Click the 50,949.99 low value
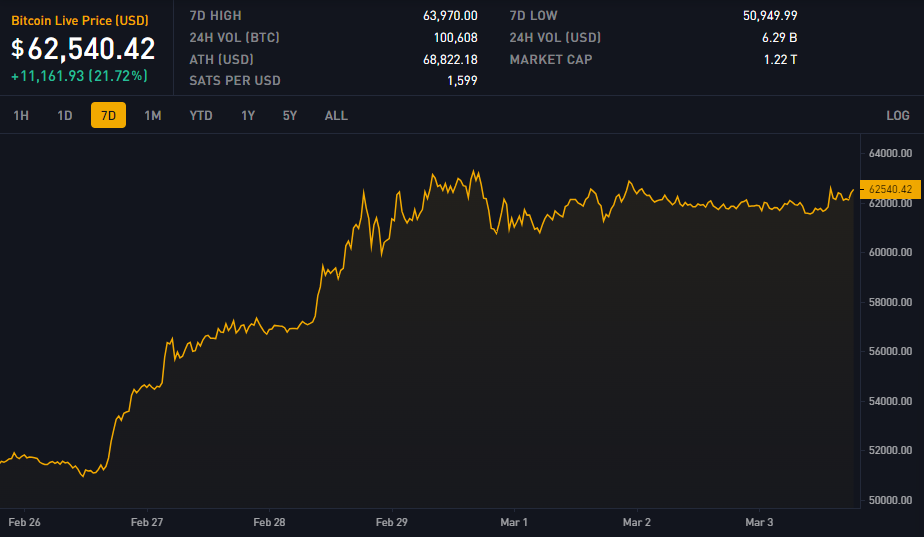 click(x=770, y=16)
